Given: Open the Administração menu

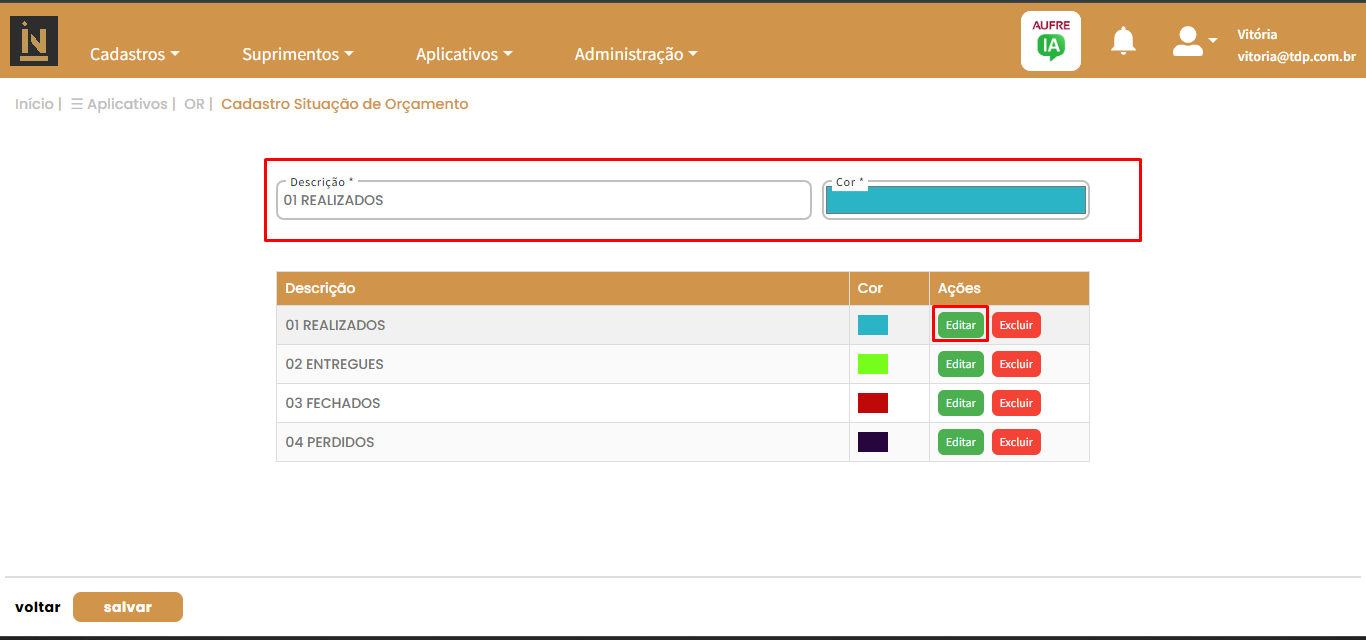Looking at the screenshot, I should pyautogui.click(x=635, y=54).
